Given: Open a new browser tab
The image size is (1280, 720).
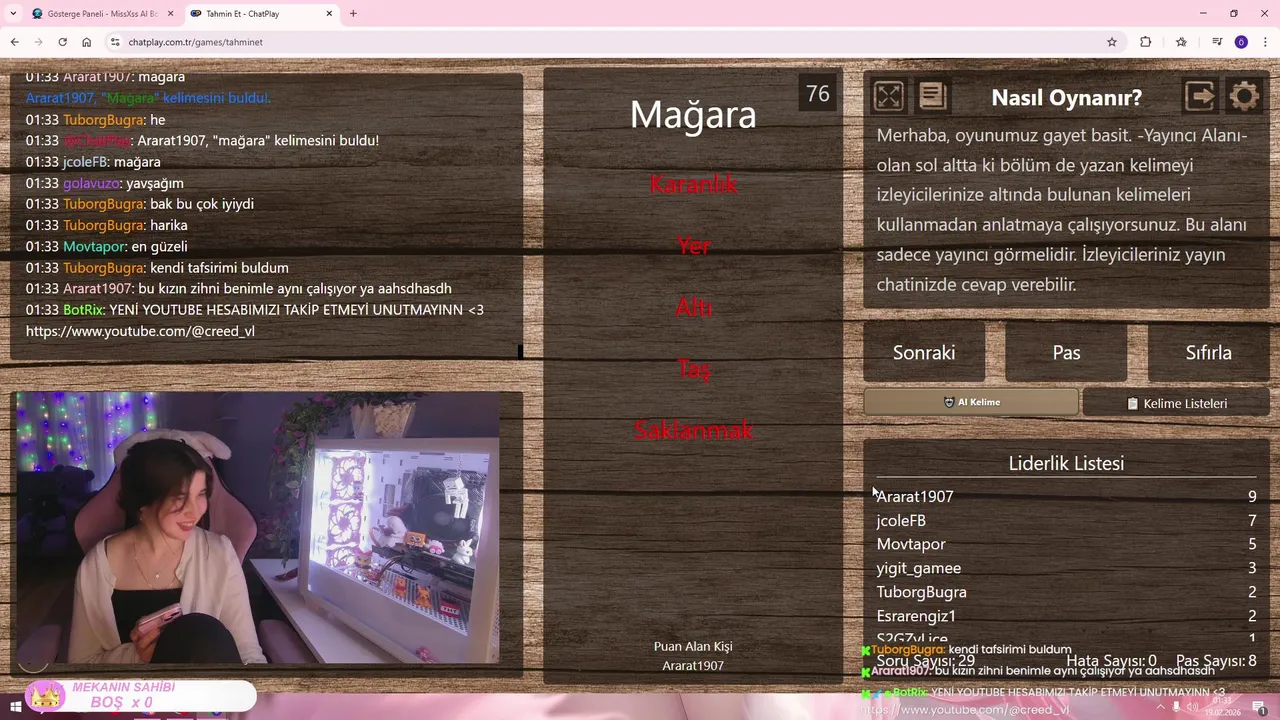Looking at the screenshot, I should 353,14.
